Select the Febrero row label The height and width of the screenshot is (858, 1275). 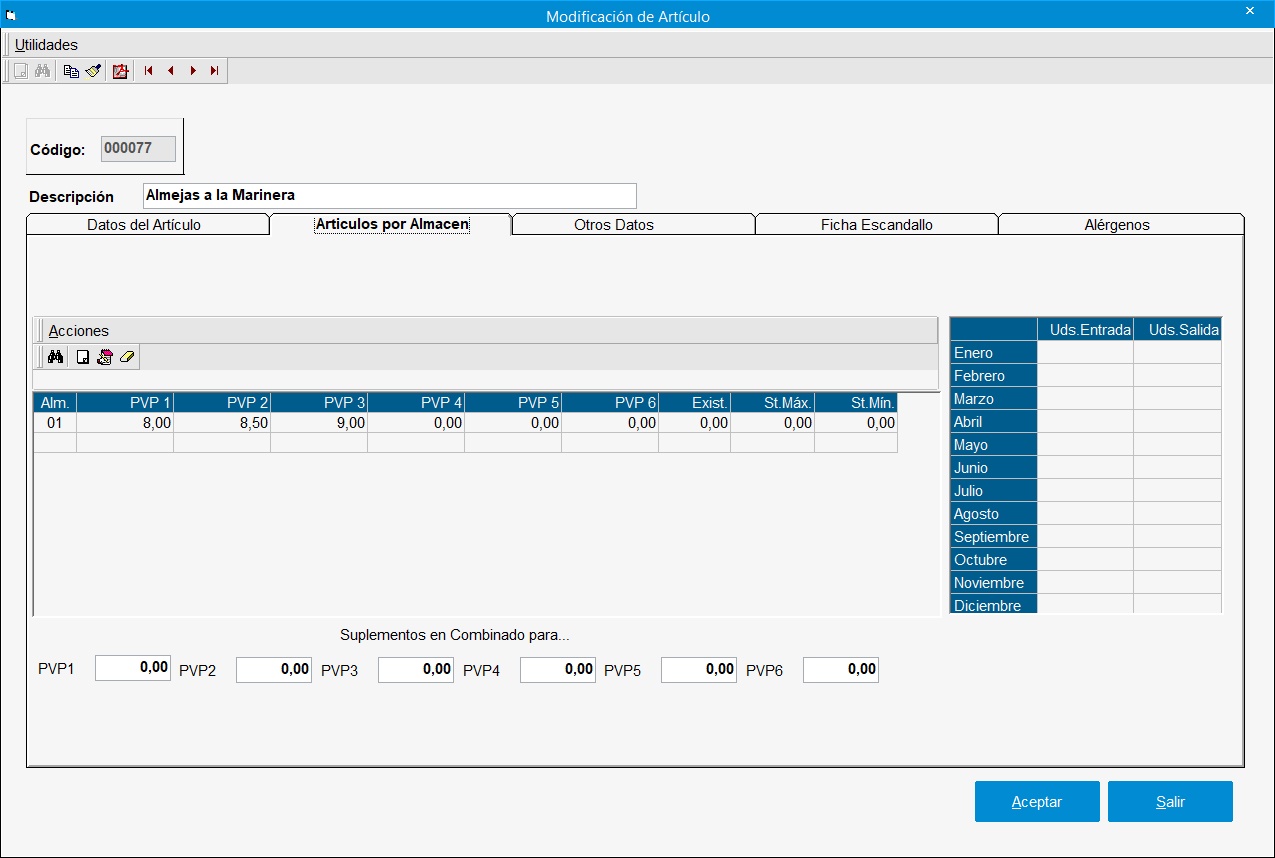click(x=994, y=375)
